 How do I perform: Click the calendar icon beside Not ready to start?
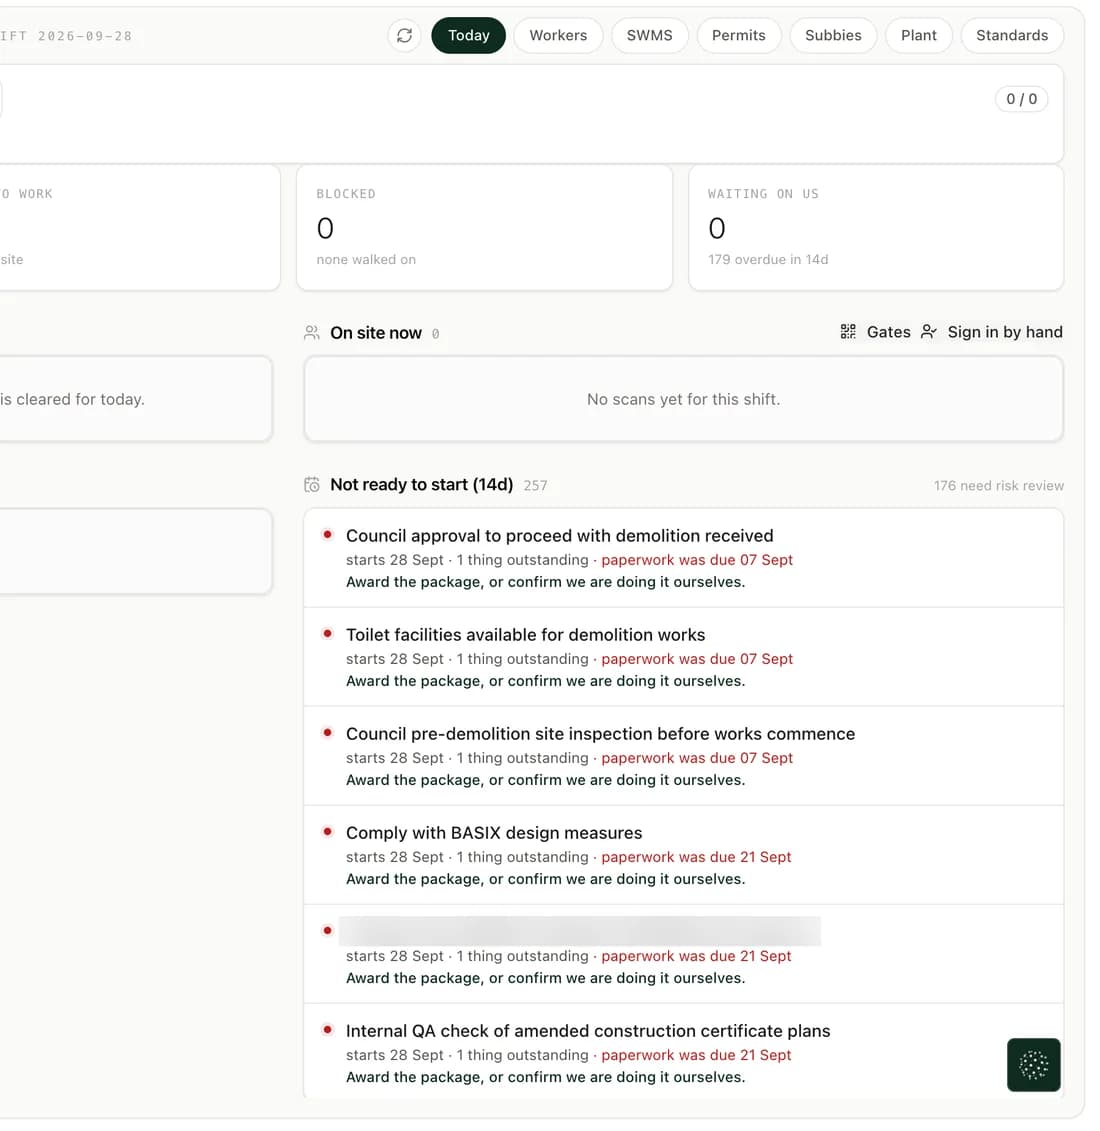(312, 485)
